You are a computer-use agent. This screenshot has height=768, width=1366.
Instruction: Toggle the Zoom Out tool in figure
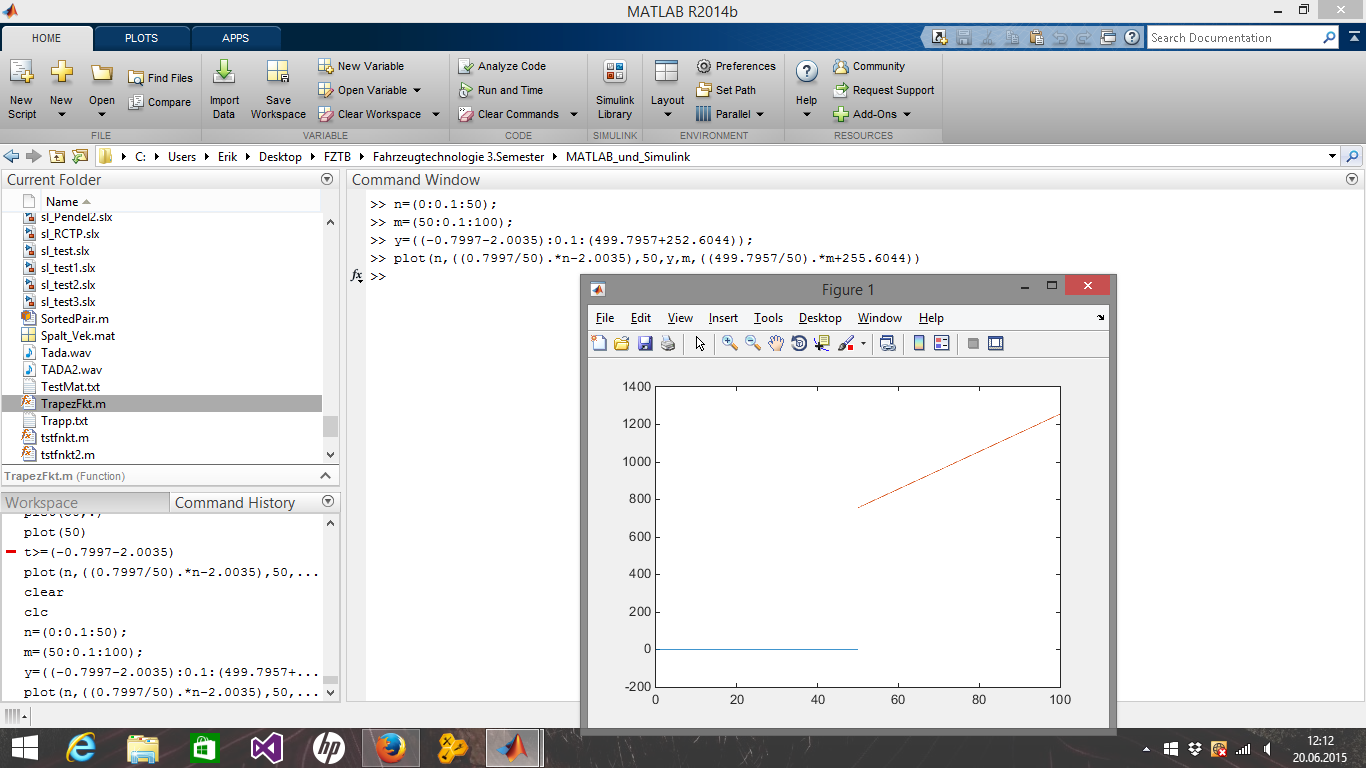click(x=753, y=344)
